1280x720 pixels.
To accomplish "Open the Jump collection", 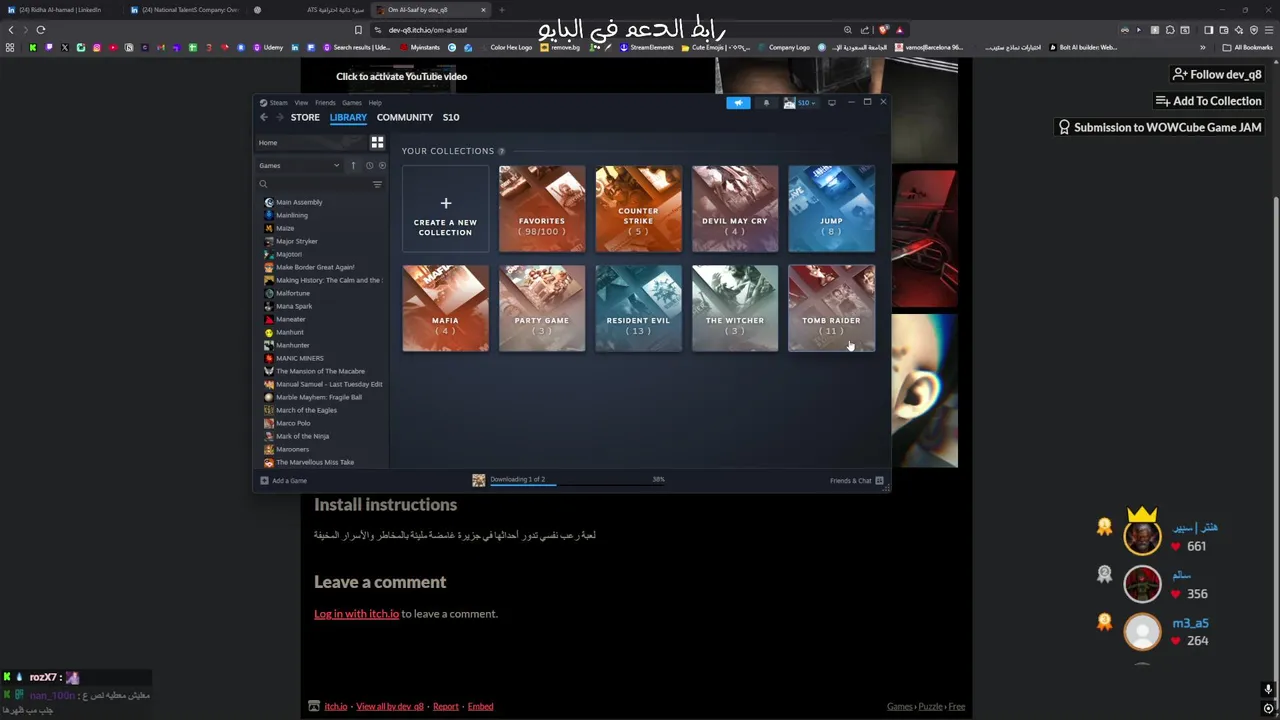I will [831, 209].
